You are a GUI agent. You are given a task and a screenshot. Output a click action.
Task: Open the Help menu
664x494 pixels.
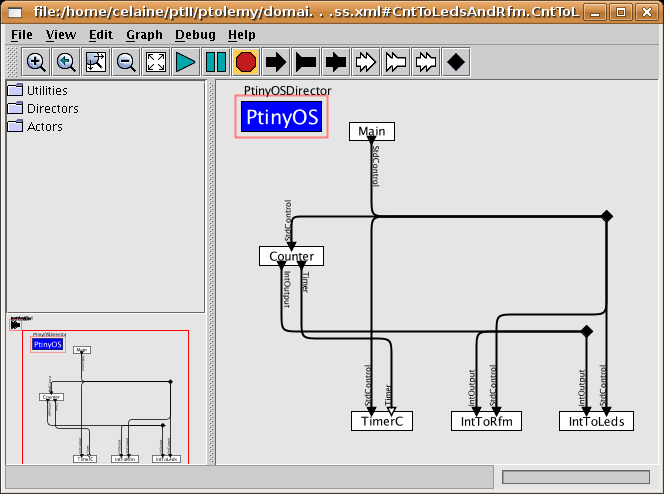pyautogui.click(x=242, y=35)
